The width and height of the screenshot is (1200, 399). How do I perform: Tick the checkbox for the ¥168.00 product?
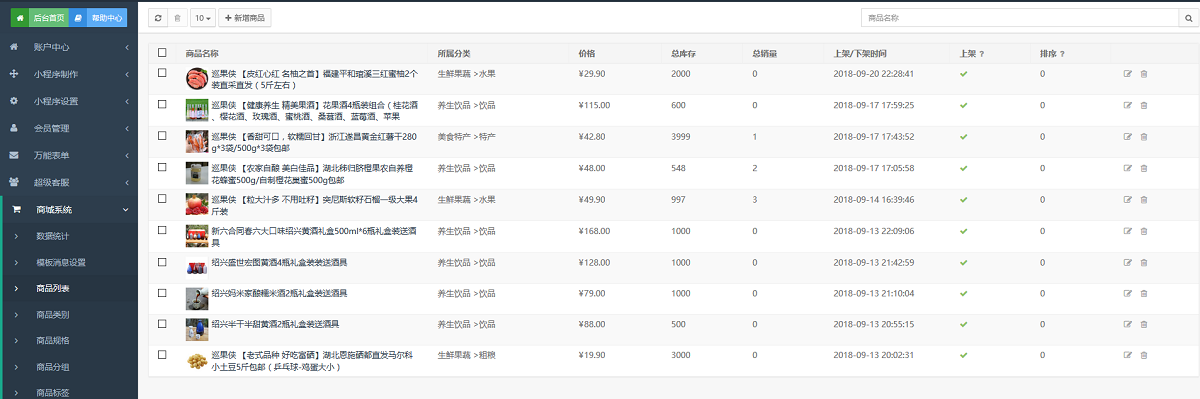point(162,230)
